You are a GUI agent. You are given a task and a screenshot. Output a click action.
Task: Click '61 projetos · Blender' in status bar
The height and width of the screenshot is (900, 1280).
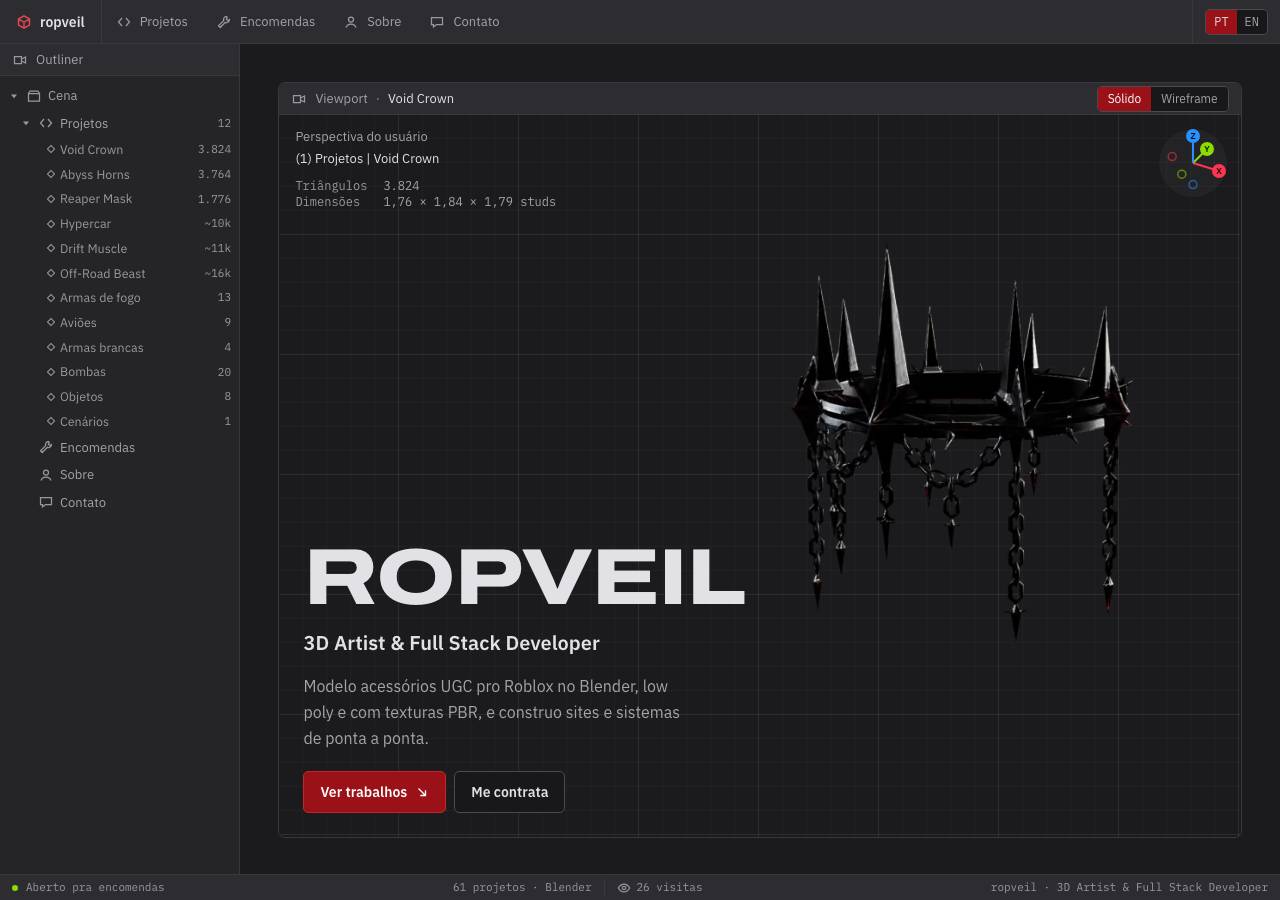click(522, 888)
